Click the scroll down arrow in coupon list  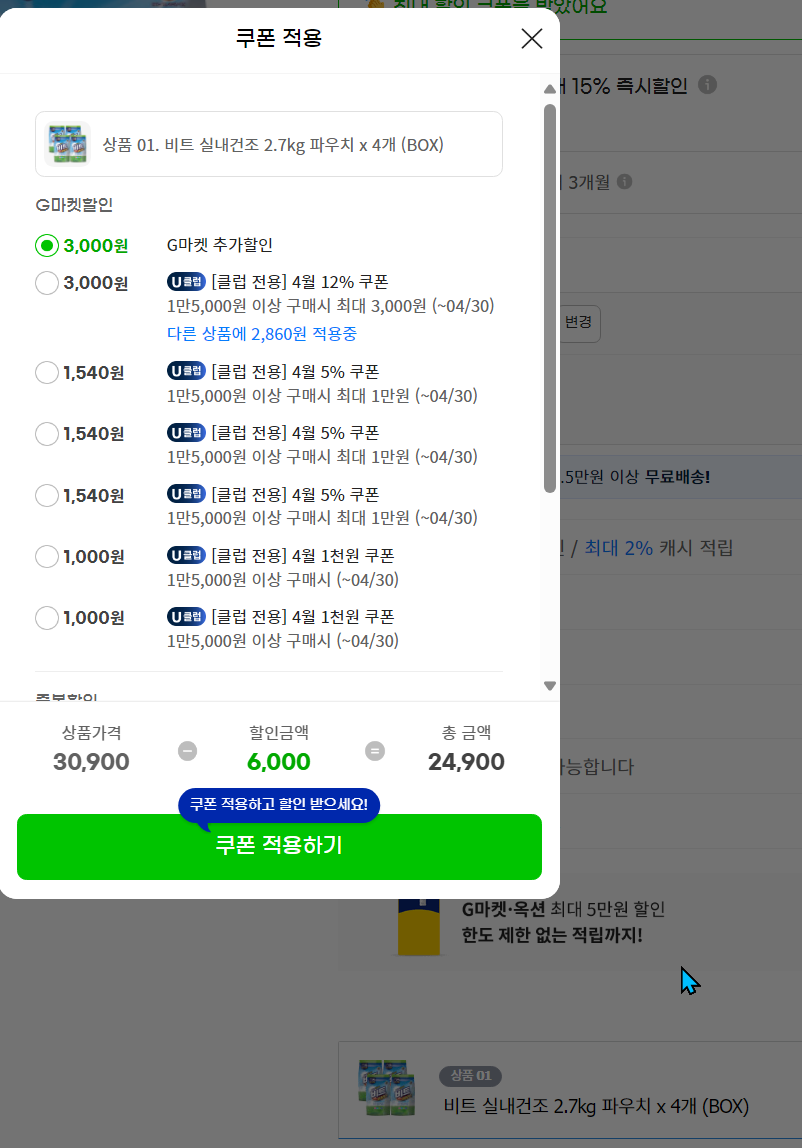(550, 686)
